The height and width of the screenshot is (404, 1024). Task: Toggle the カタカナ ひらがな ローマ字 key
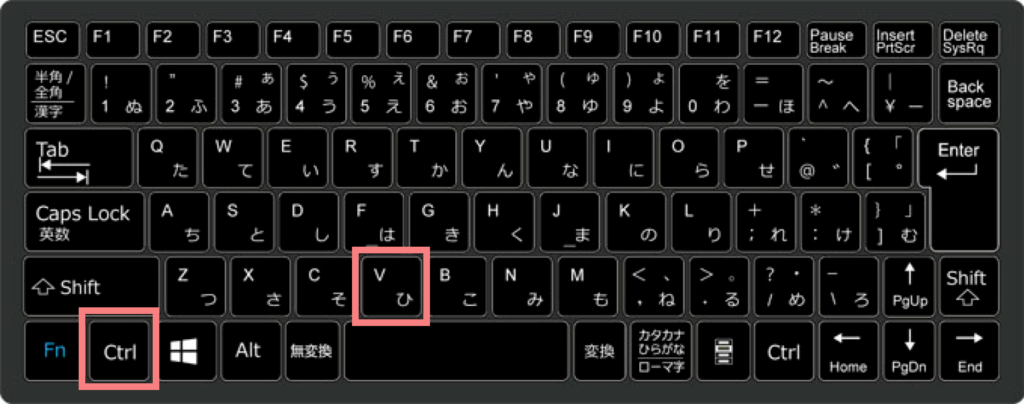(662, 351)
